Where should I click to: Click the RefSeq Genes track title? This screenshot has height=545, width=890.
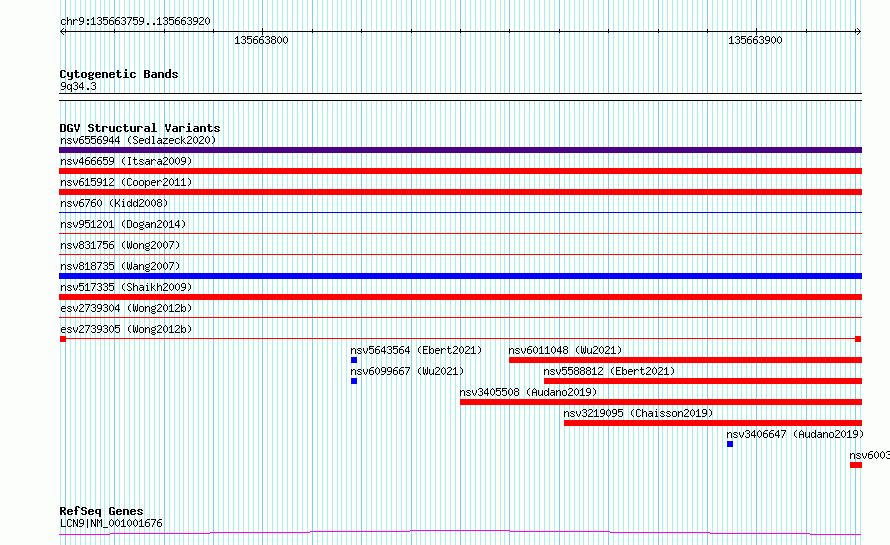click(x=101, y=511)
